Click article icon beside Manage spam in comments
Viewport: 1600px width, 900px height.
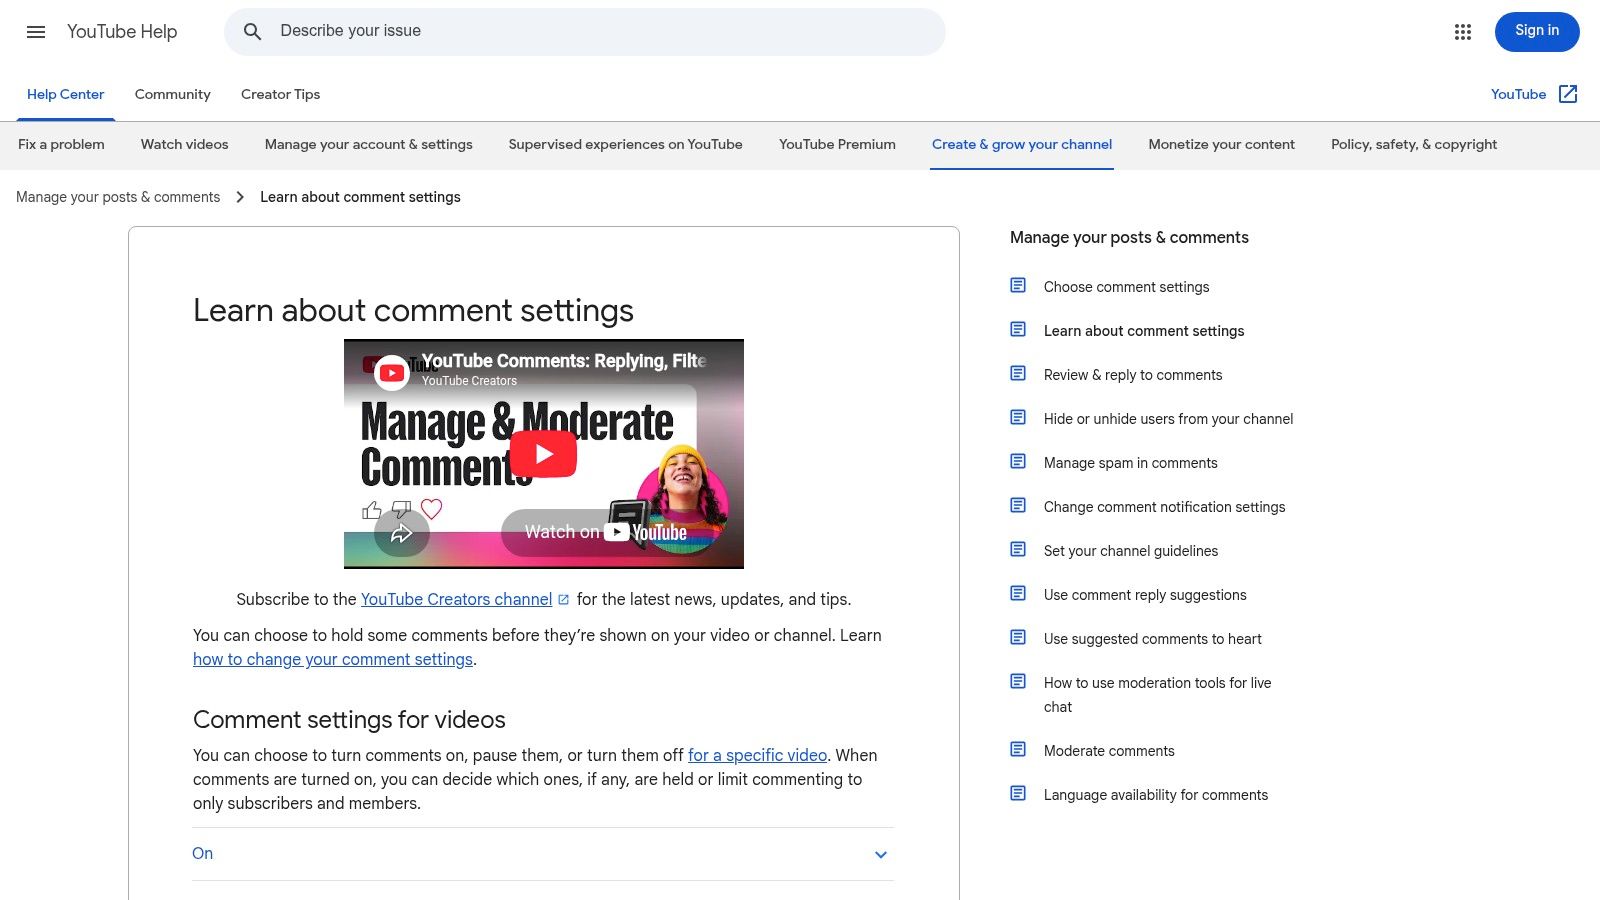[1018, 462]
